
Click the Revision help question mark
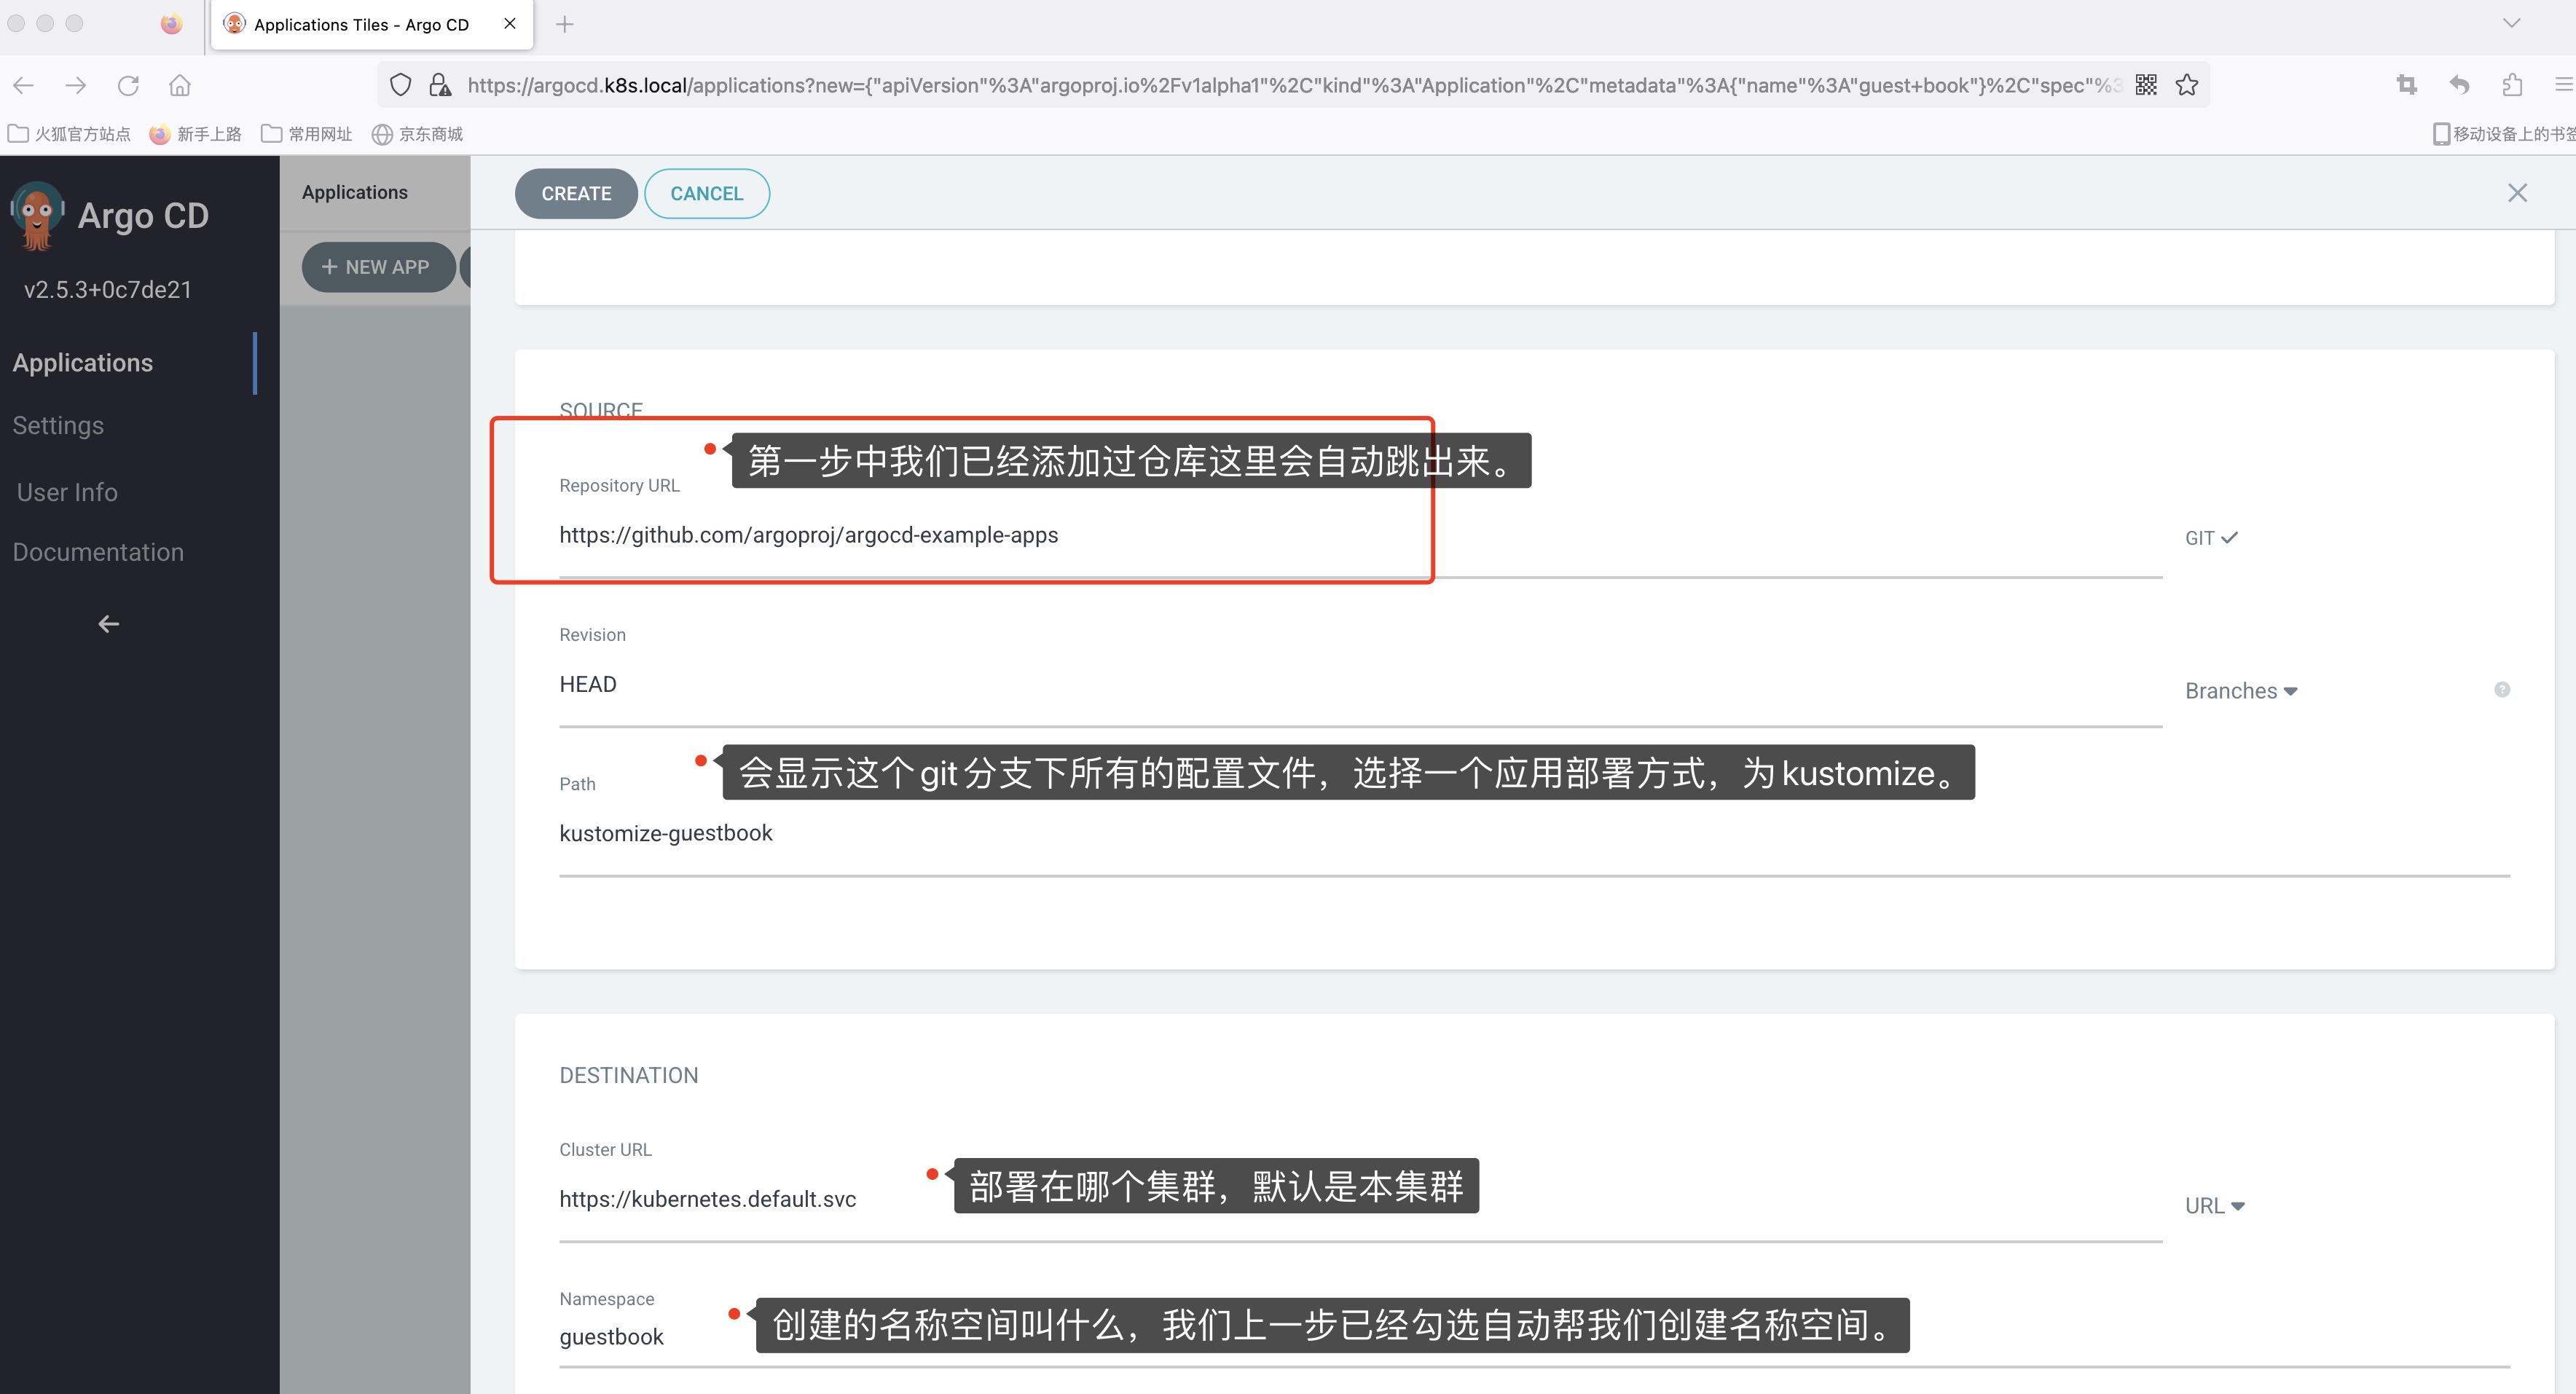click(2502, 690)
